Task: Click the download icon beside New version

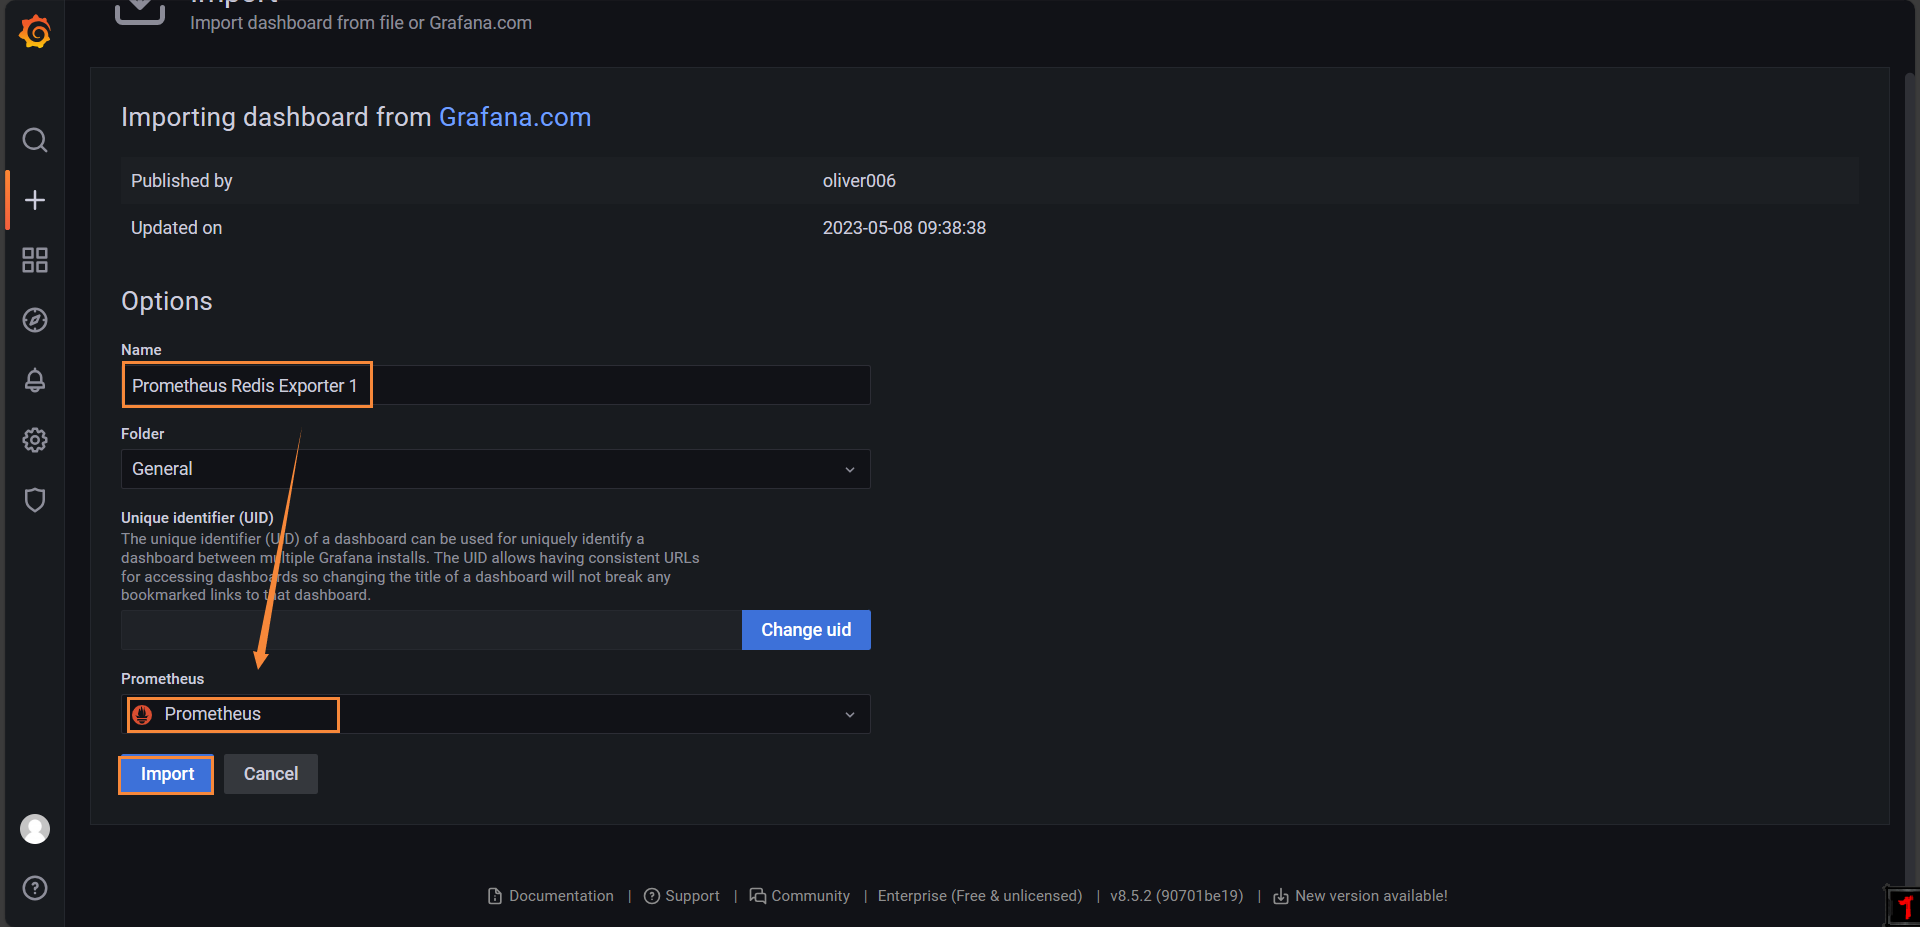Action: tap(1281, 896)
